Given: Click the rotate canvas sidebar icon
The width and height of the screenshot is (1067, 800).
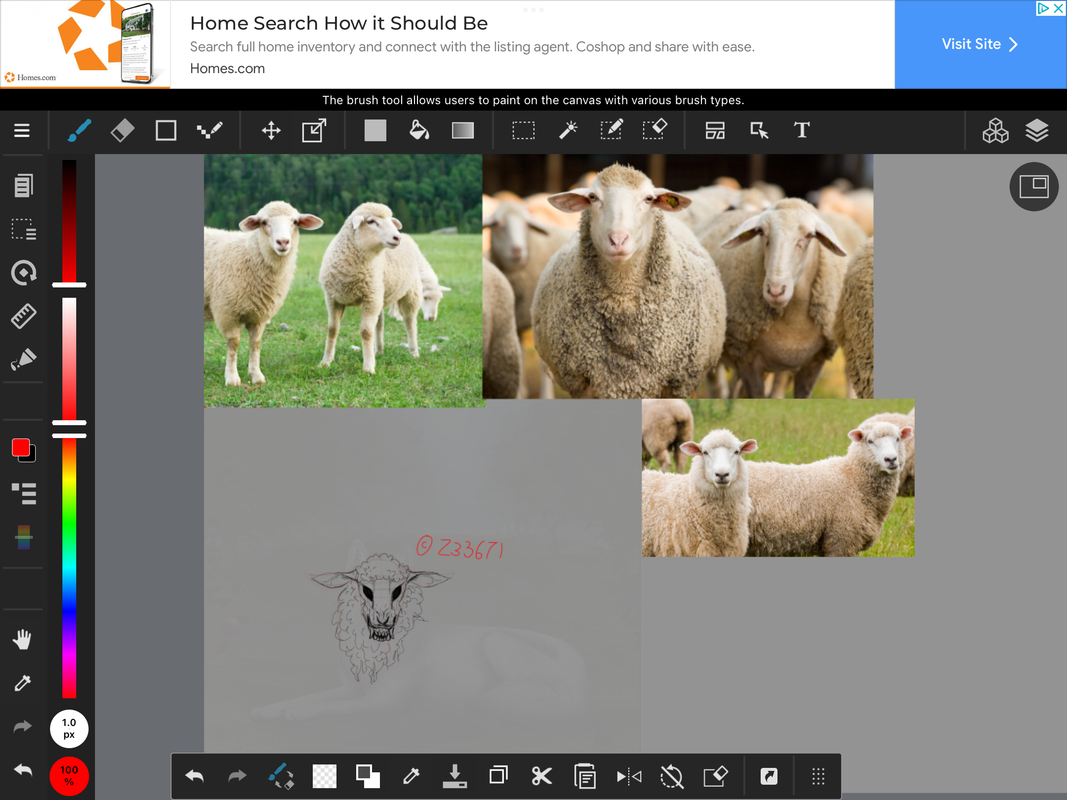Looking at the screenshot, I should click(23, 273).
